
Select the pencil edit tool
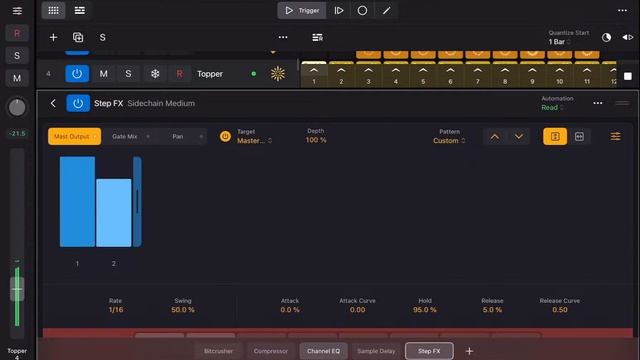[x=386, y=11]
